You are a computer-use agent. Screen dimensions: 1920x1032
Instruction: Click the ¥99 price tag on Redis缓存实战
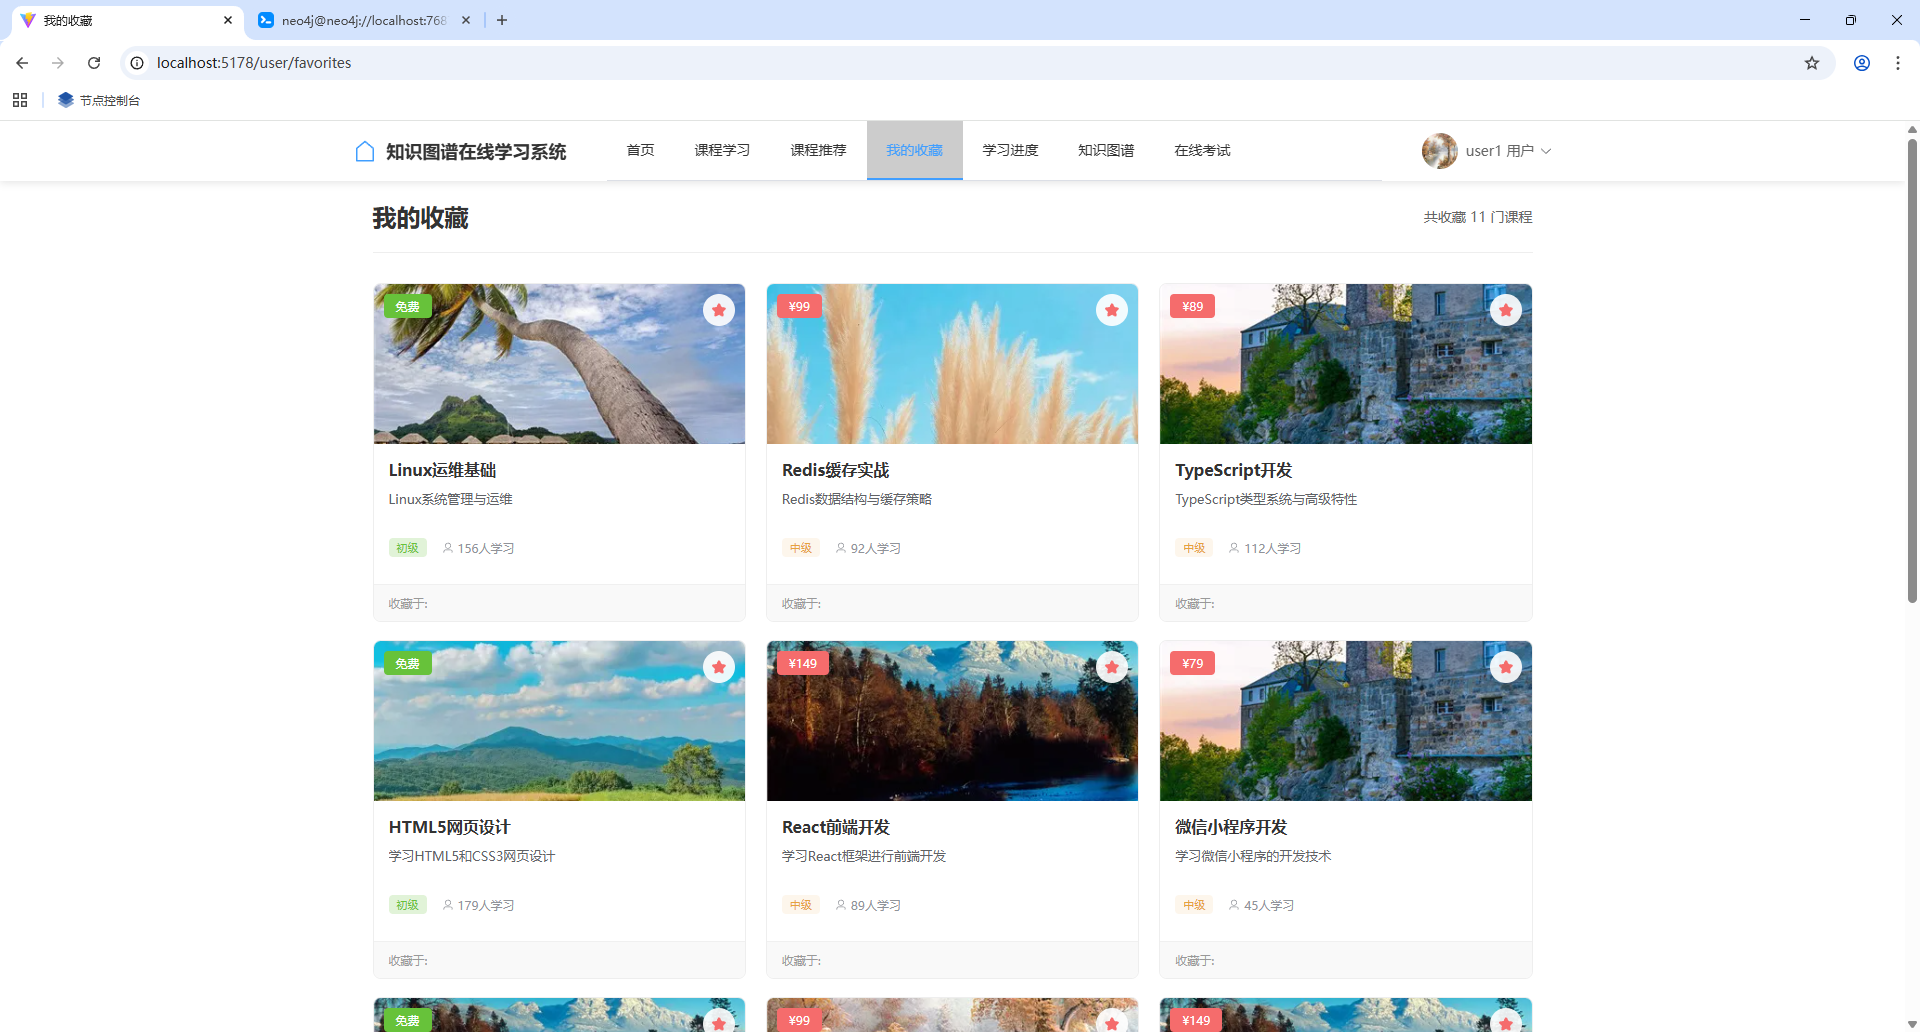click(799, 306)
